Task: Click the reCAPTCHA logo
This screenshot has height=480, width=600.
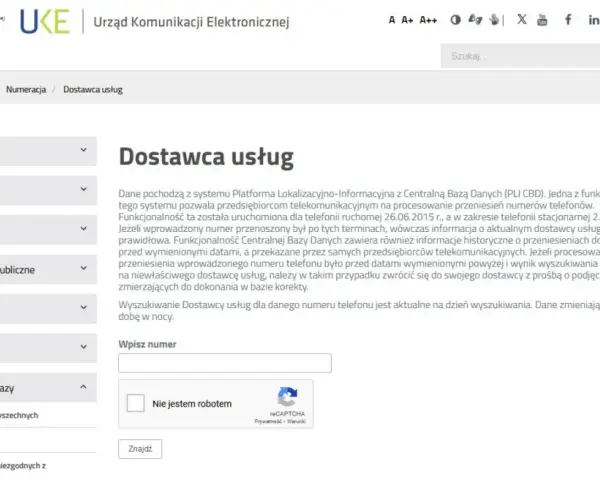Action: click(x=287, y=396)
